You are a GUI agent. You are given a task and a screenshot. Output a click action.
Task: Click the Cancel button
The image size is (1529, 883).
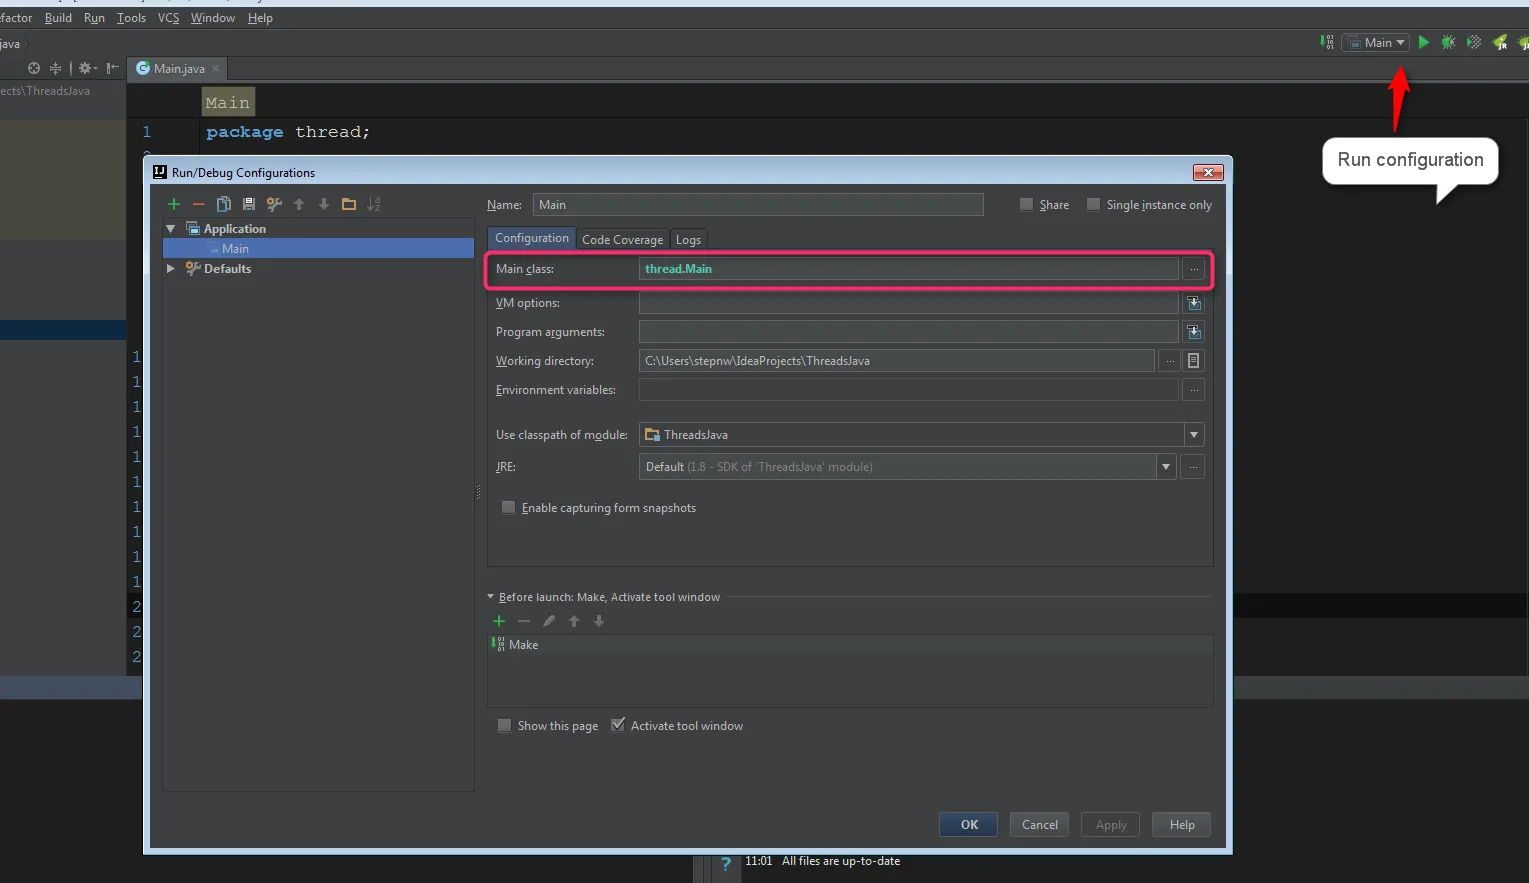point(1039,825)
